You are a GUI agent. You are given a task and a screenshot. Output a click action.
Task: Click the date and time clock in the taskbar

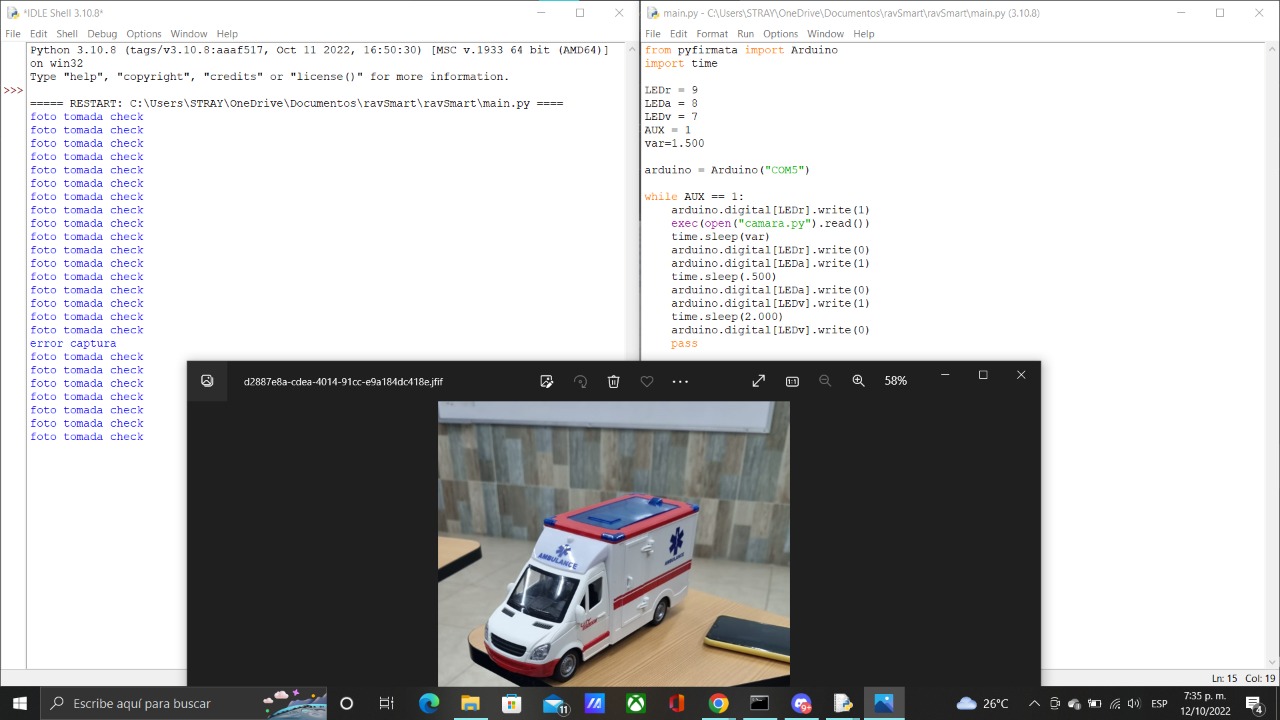click(x=1205, y=703)
